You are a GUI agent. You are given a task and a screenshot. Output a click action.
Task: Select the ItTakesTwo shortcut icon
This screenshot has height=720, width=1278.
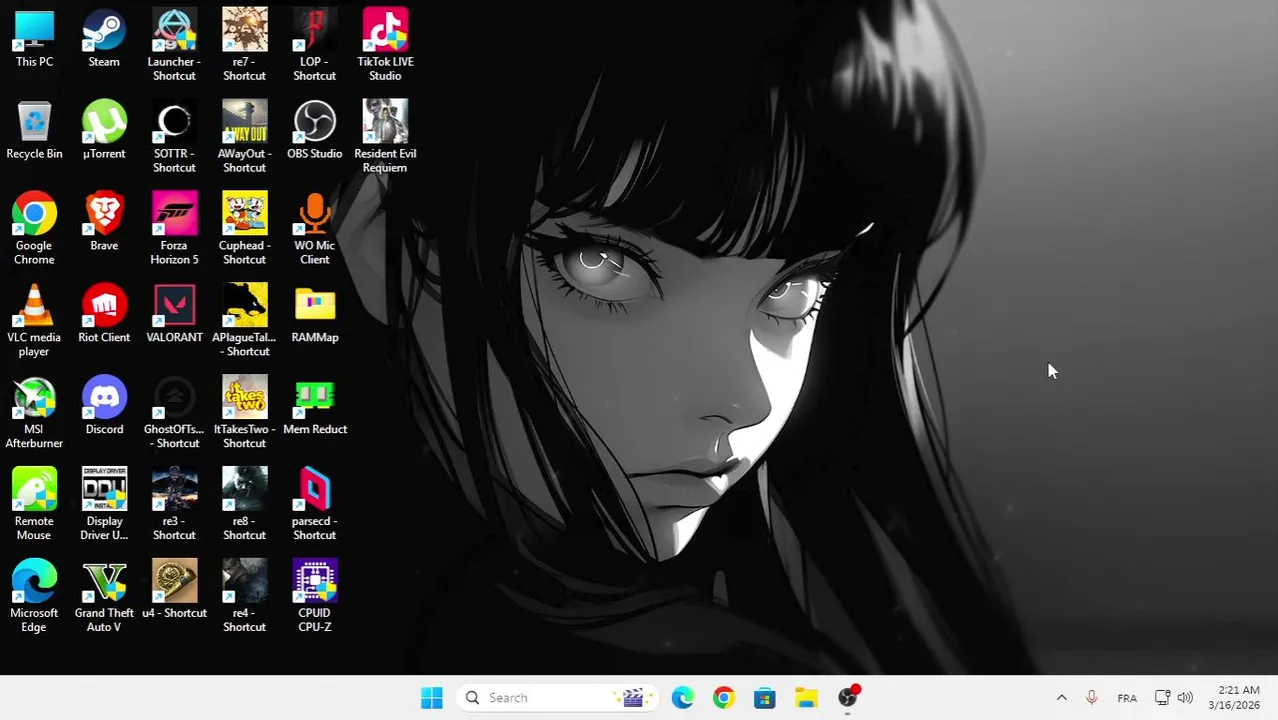coord(244,413)
